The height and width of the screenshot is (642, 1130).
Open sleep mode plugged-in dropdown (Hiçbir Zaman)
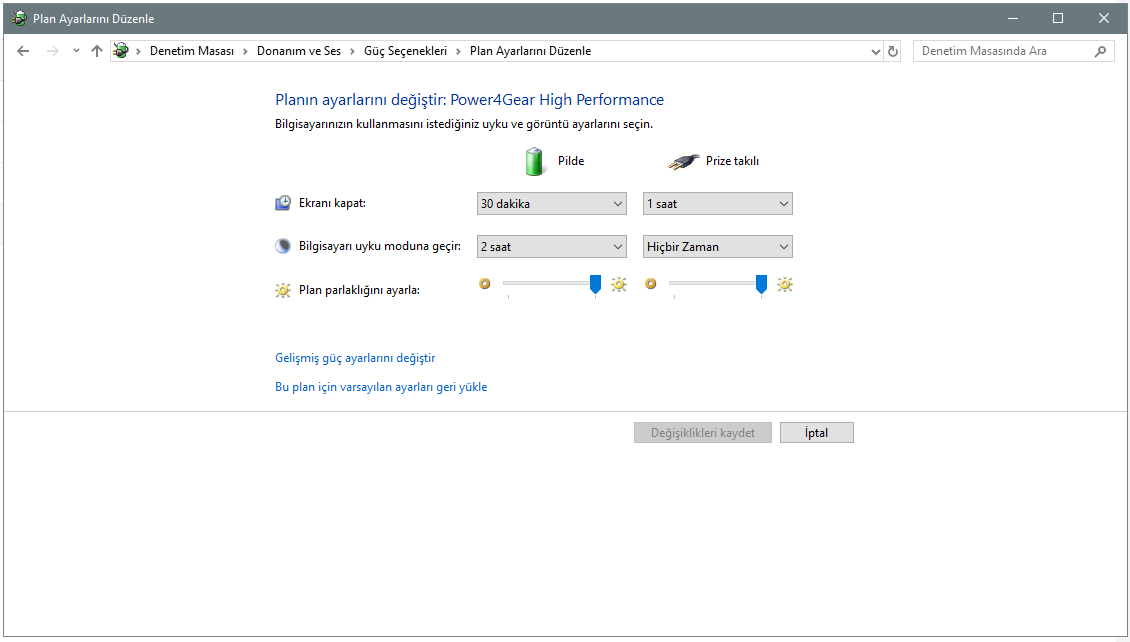718,246
